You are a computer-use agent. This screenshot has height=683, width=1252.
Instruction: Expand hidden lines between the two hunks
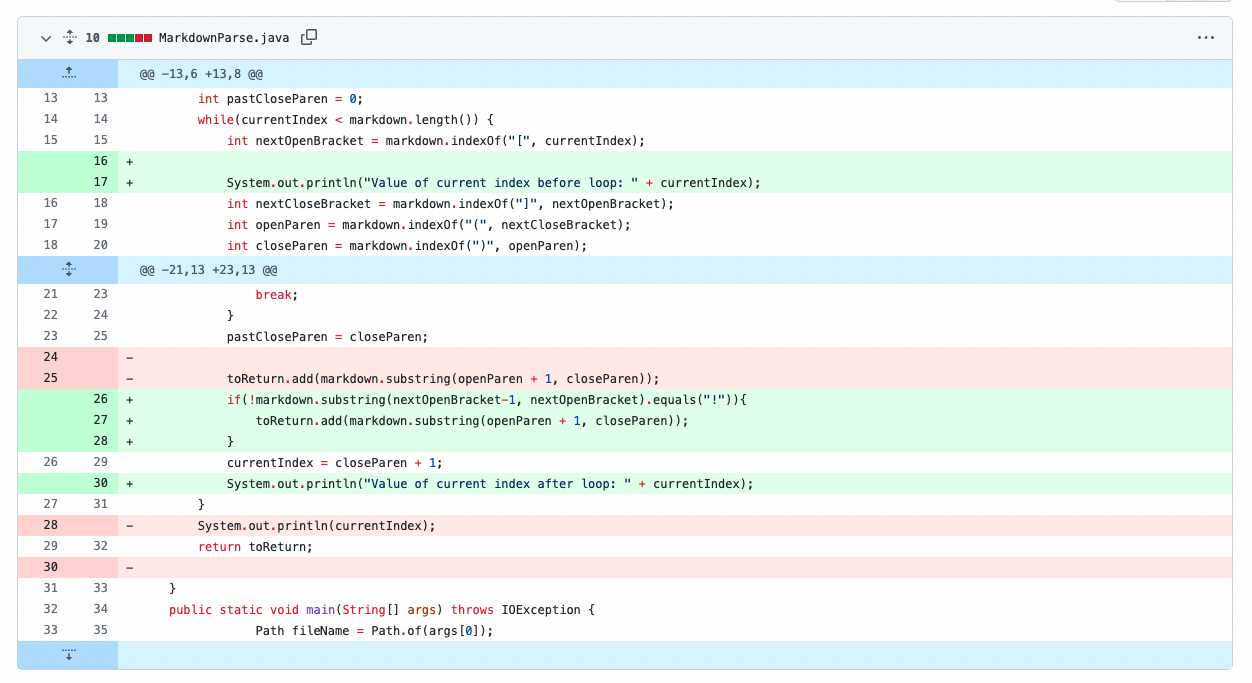coord(68,270)
